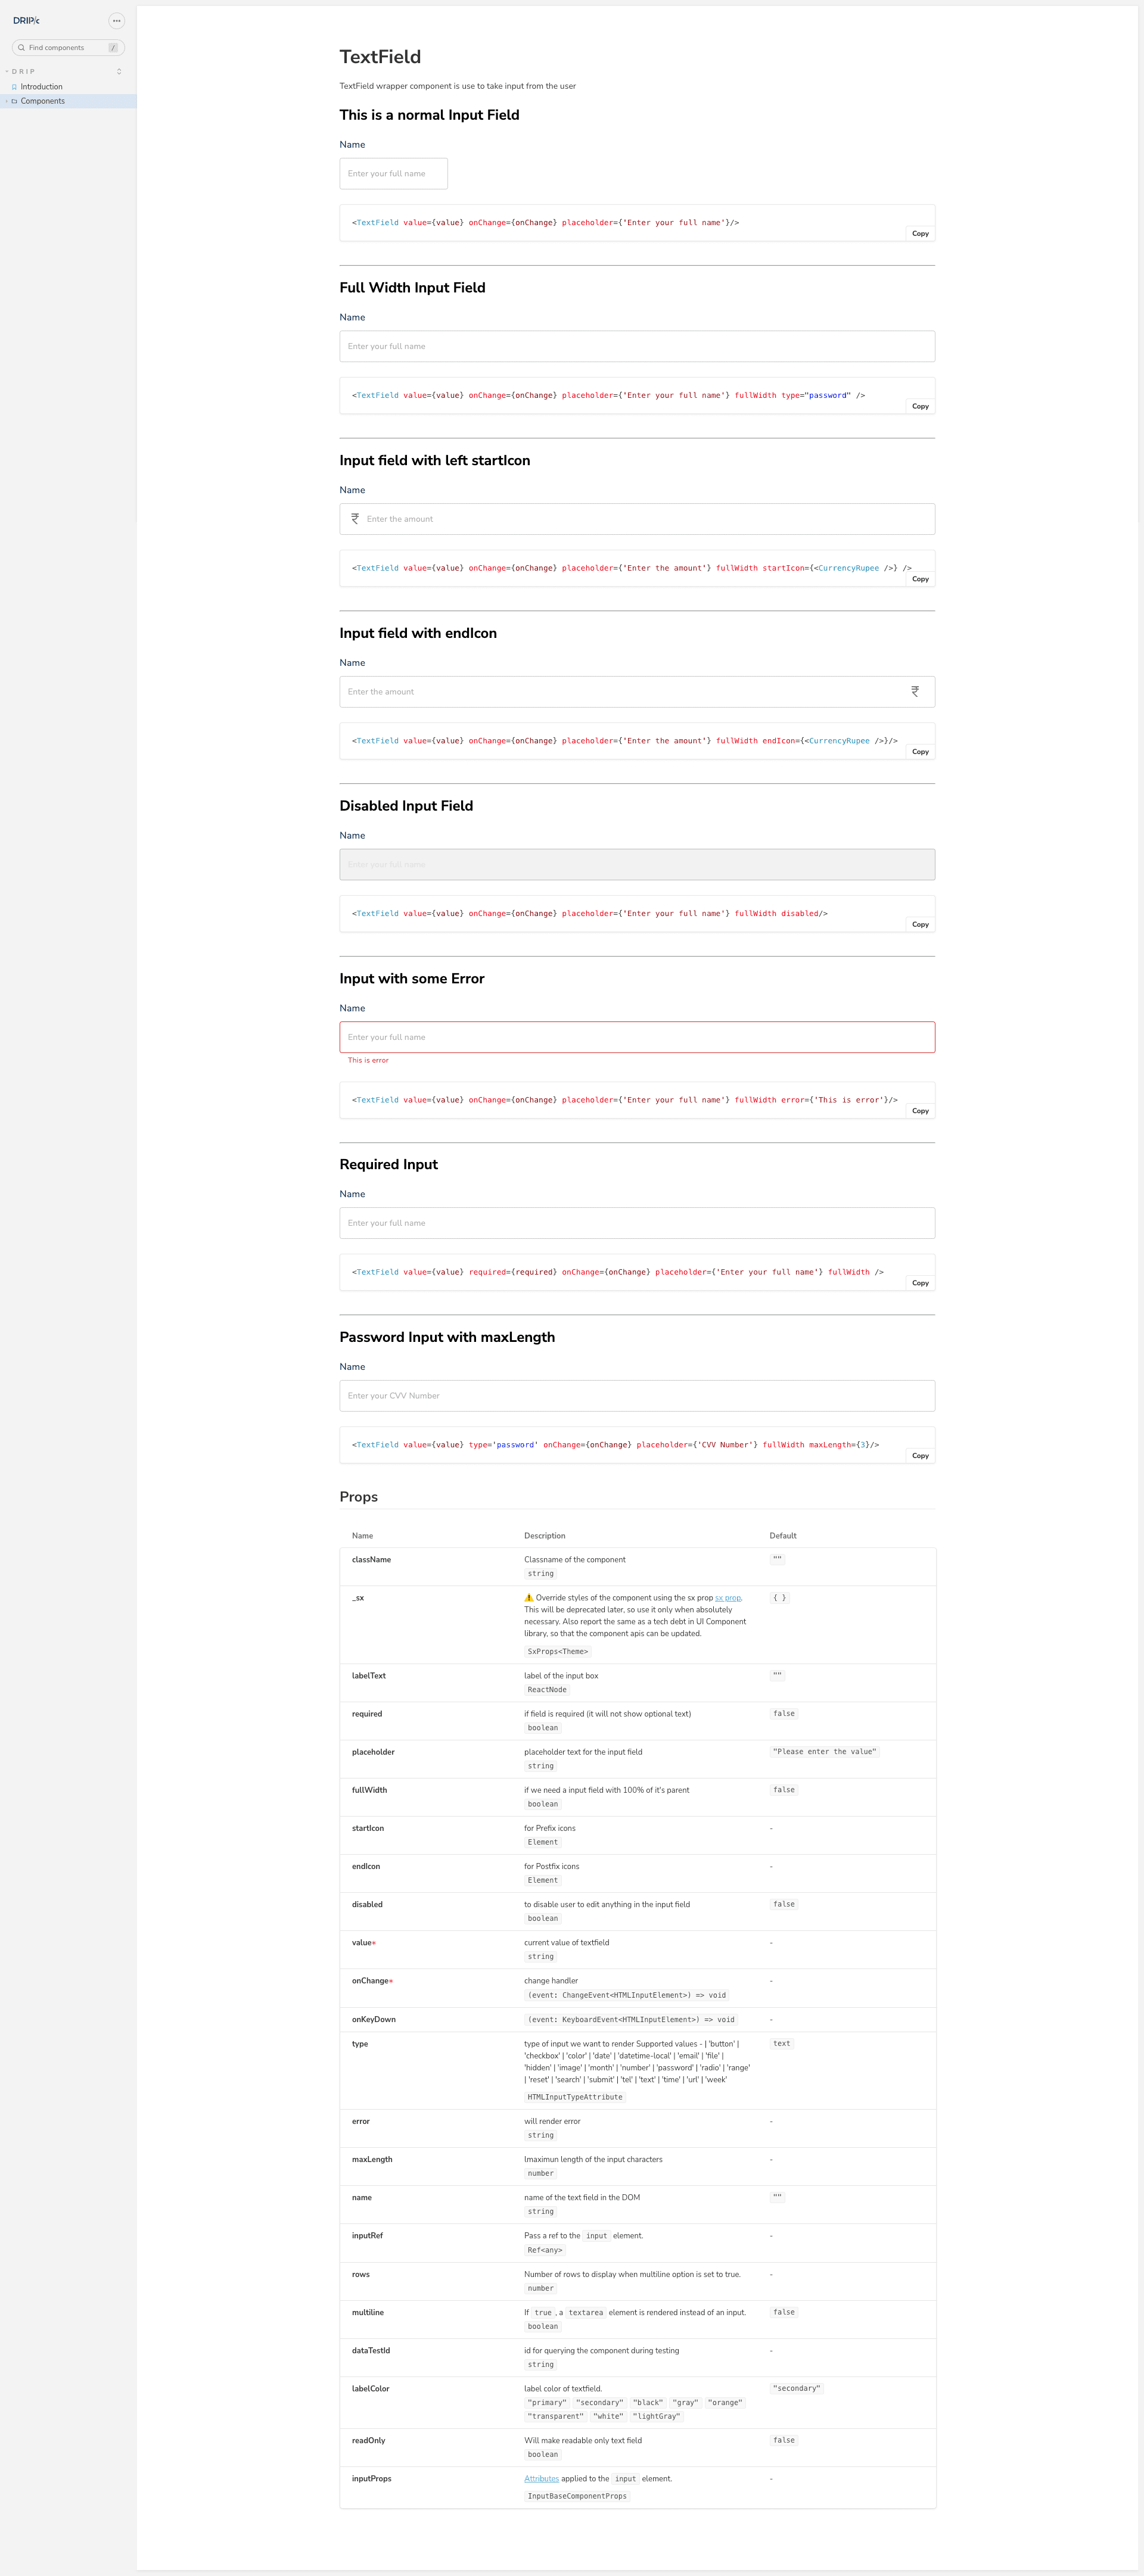
Task: Open the ellipsis options menu in sidebar
Action: coord(116,20)
